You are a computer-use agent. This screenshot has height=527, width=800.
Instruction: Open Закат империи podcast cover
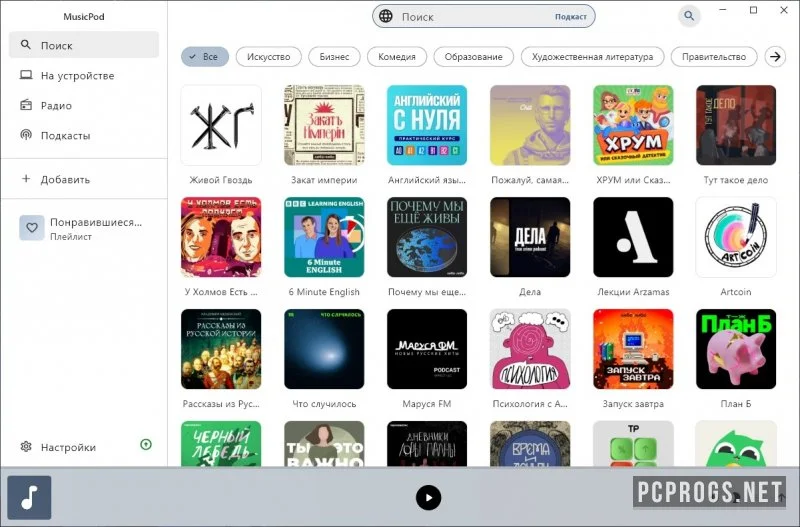[x=324, y=125]
